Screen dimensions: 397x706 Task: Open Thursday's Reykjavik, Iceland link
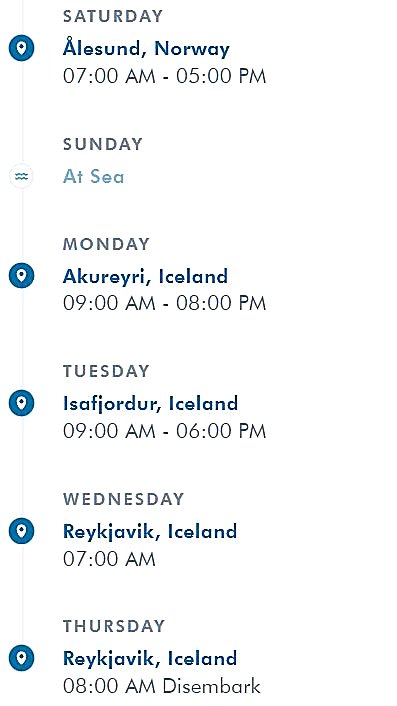click(x=150, y=659)
